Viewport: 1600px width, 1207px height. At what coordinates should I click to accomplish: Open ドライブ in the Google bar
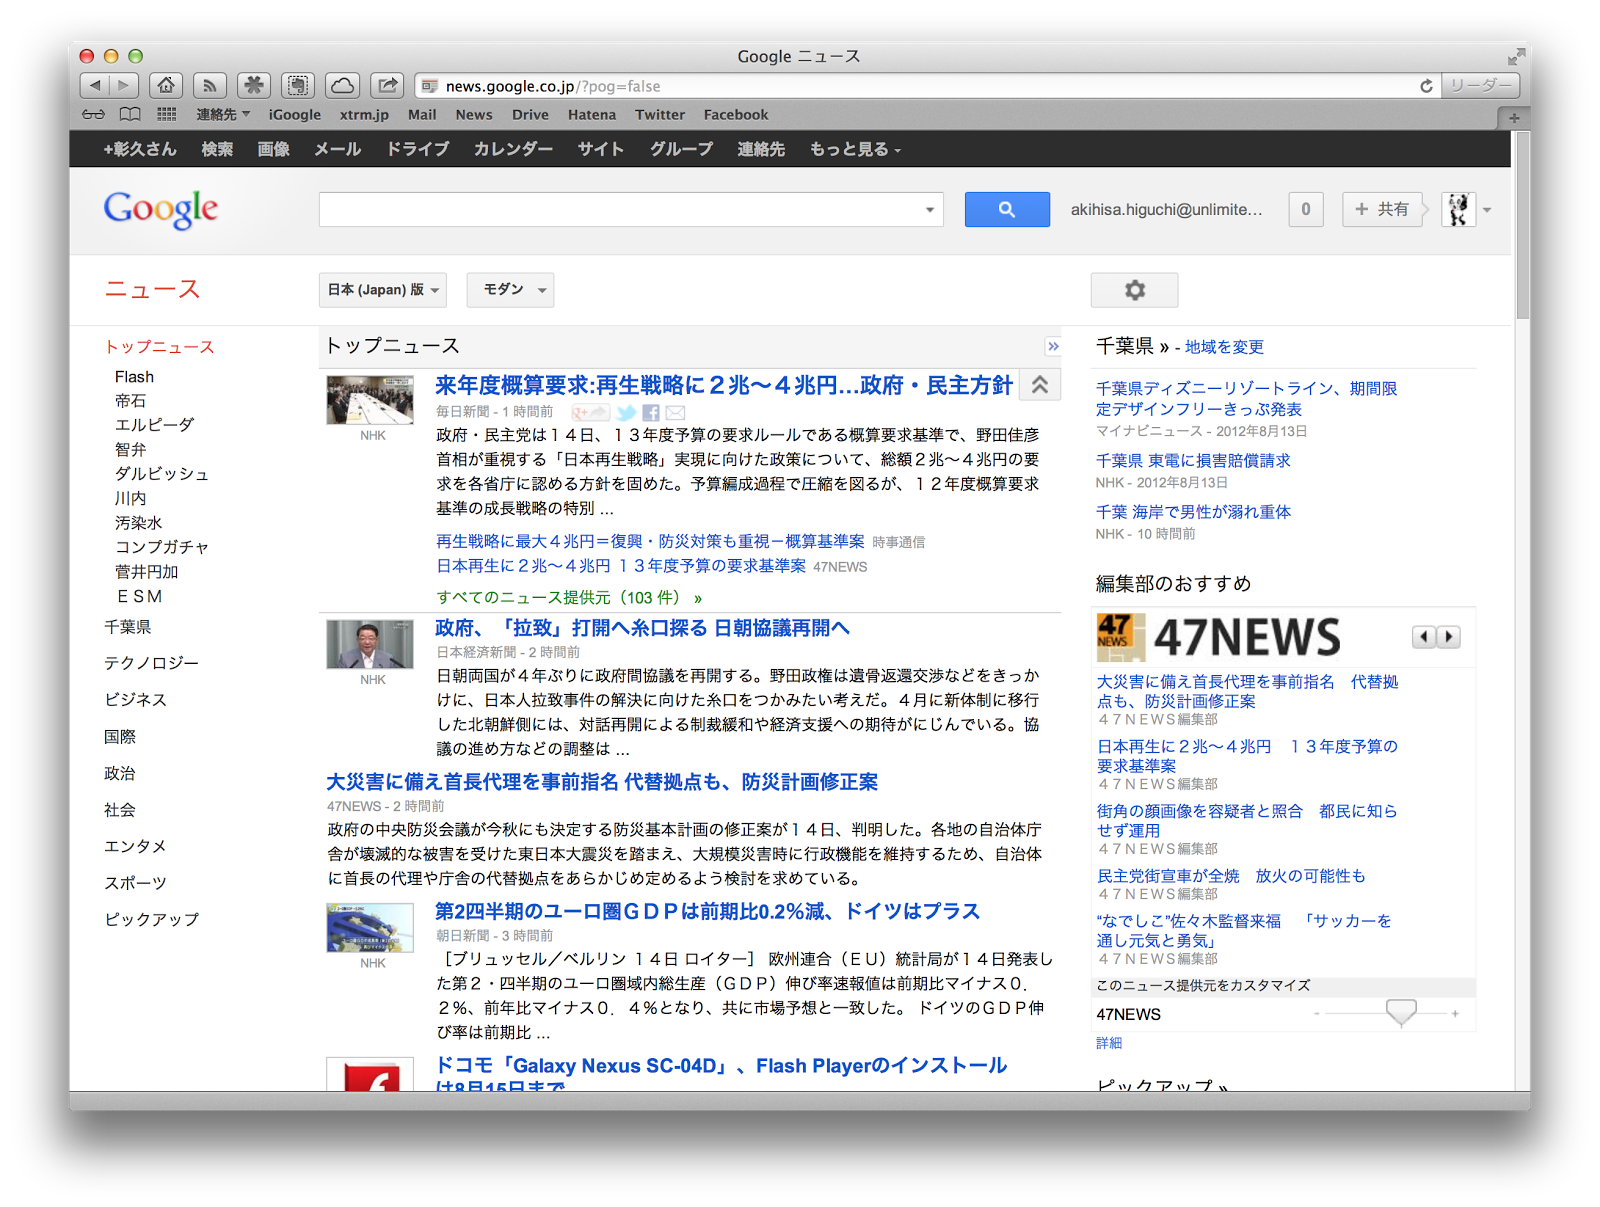418,149
